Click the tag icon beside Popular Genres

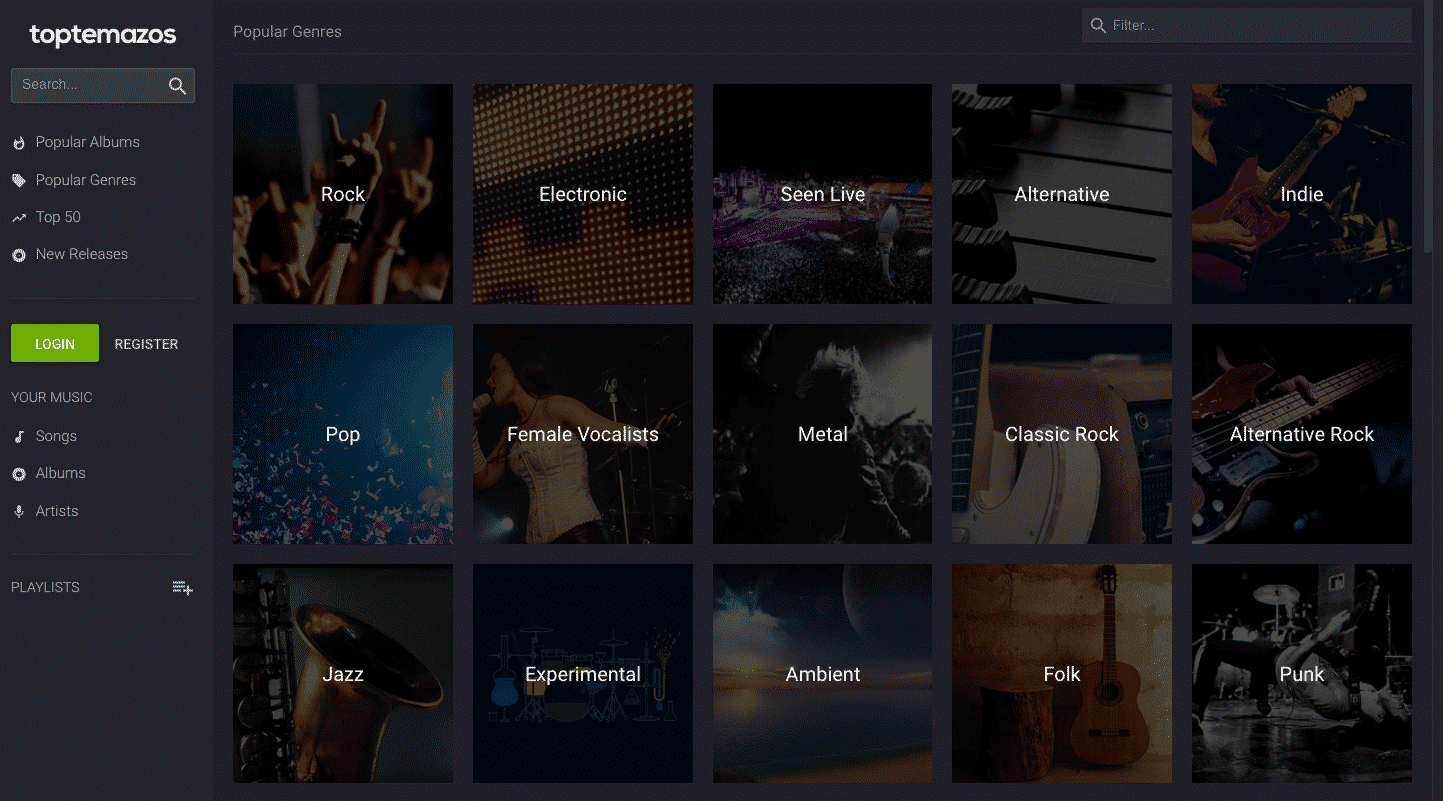18,181
